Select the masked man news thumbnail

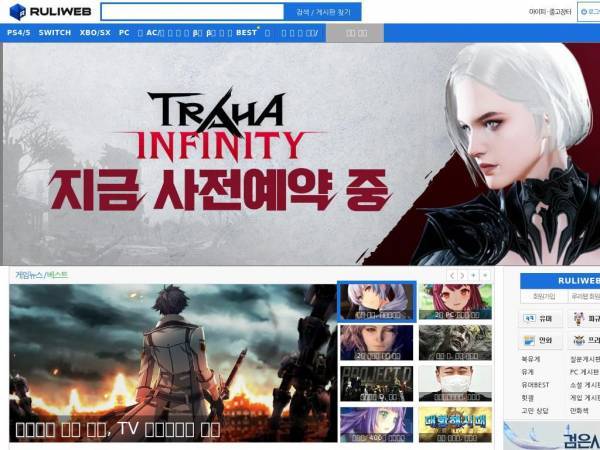coord(455,383)
